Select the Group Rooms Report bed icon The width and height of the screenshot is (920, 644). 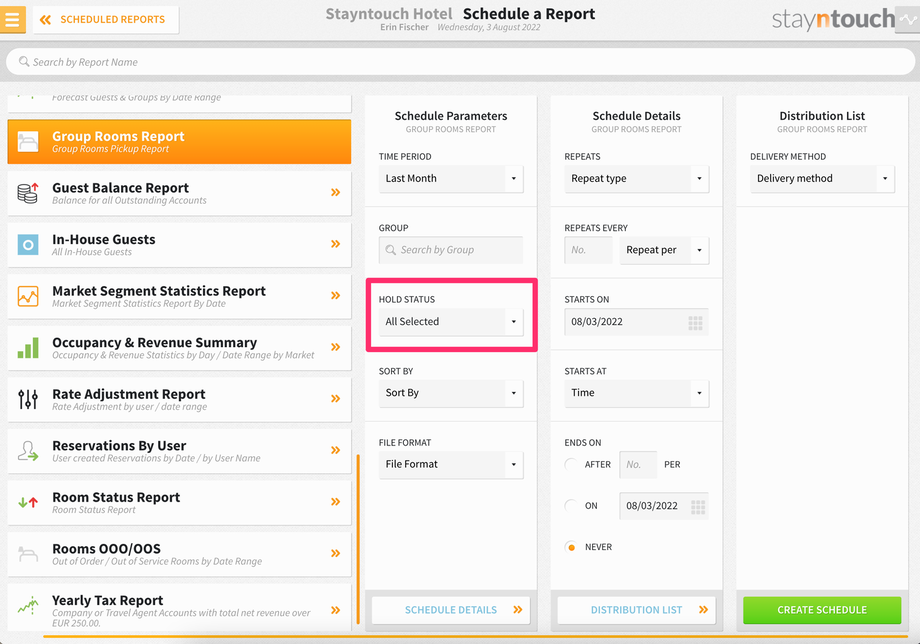tap(28, 141)
